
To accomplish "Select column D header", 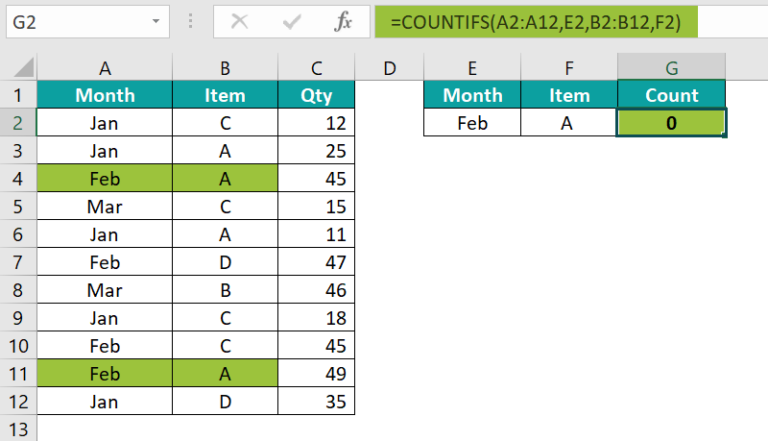I will coord(389,68).
